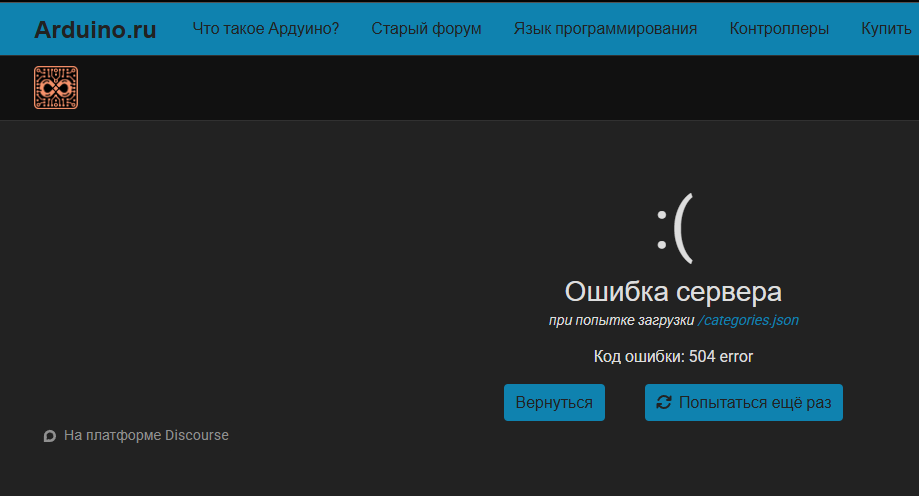Follow the /categories.json link

[x=748, y=321]
